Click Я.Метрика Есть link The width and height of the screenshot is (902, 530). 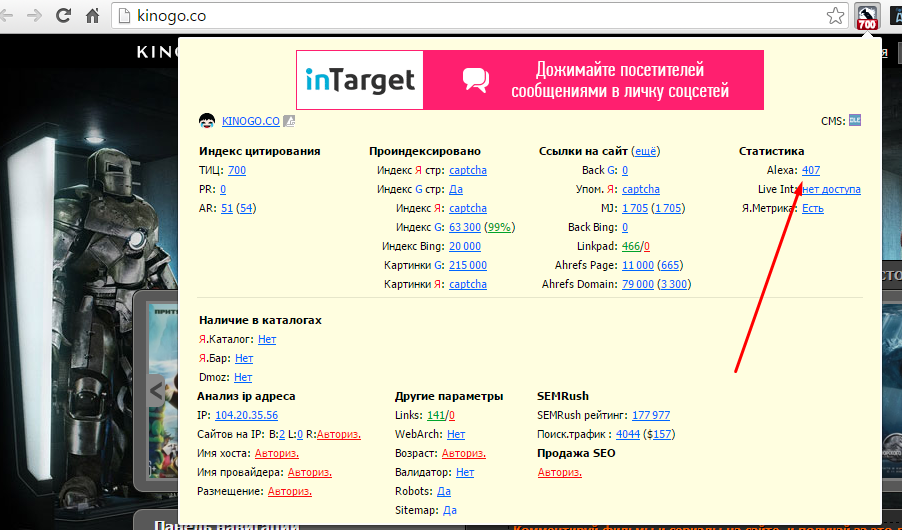(x=813, y=208)
